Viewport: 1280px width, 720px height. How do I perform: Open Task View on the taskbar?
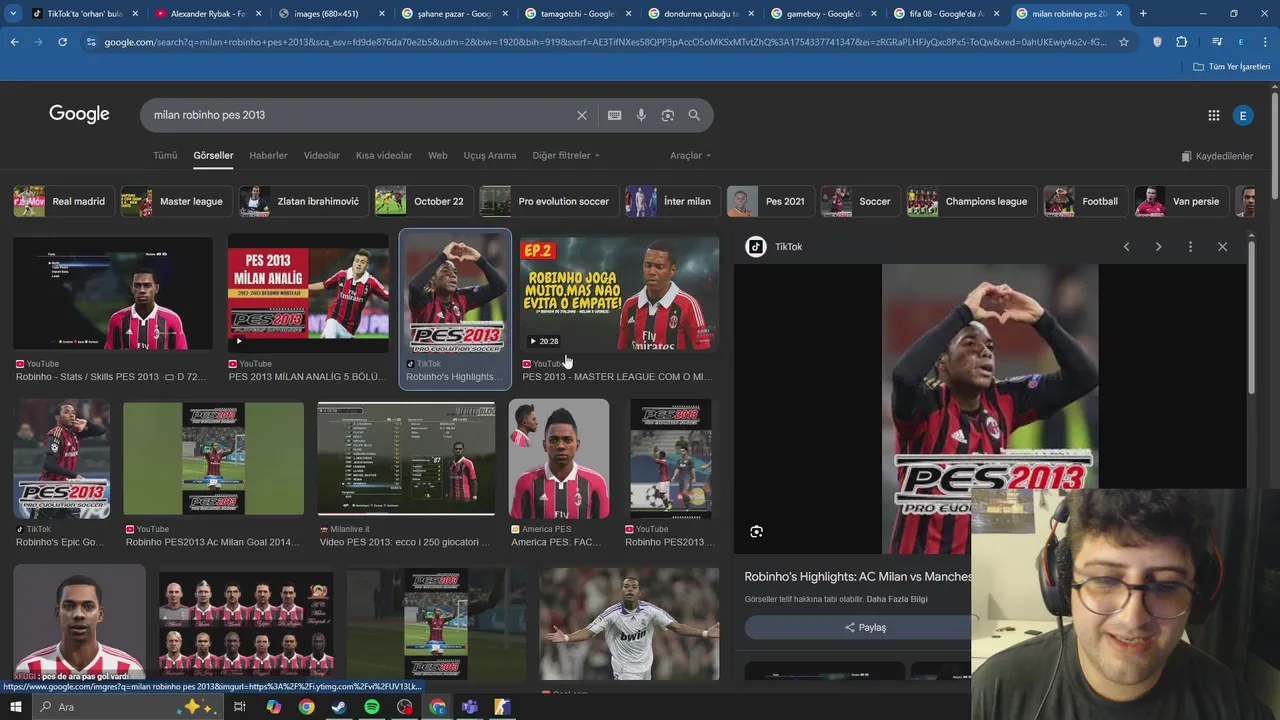coord(240,707)
